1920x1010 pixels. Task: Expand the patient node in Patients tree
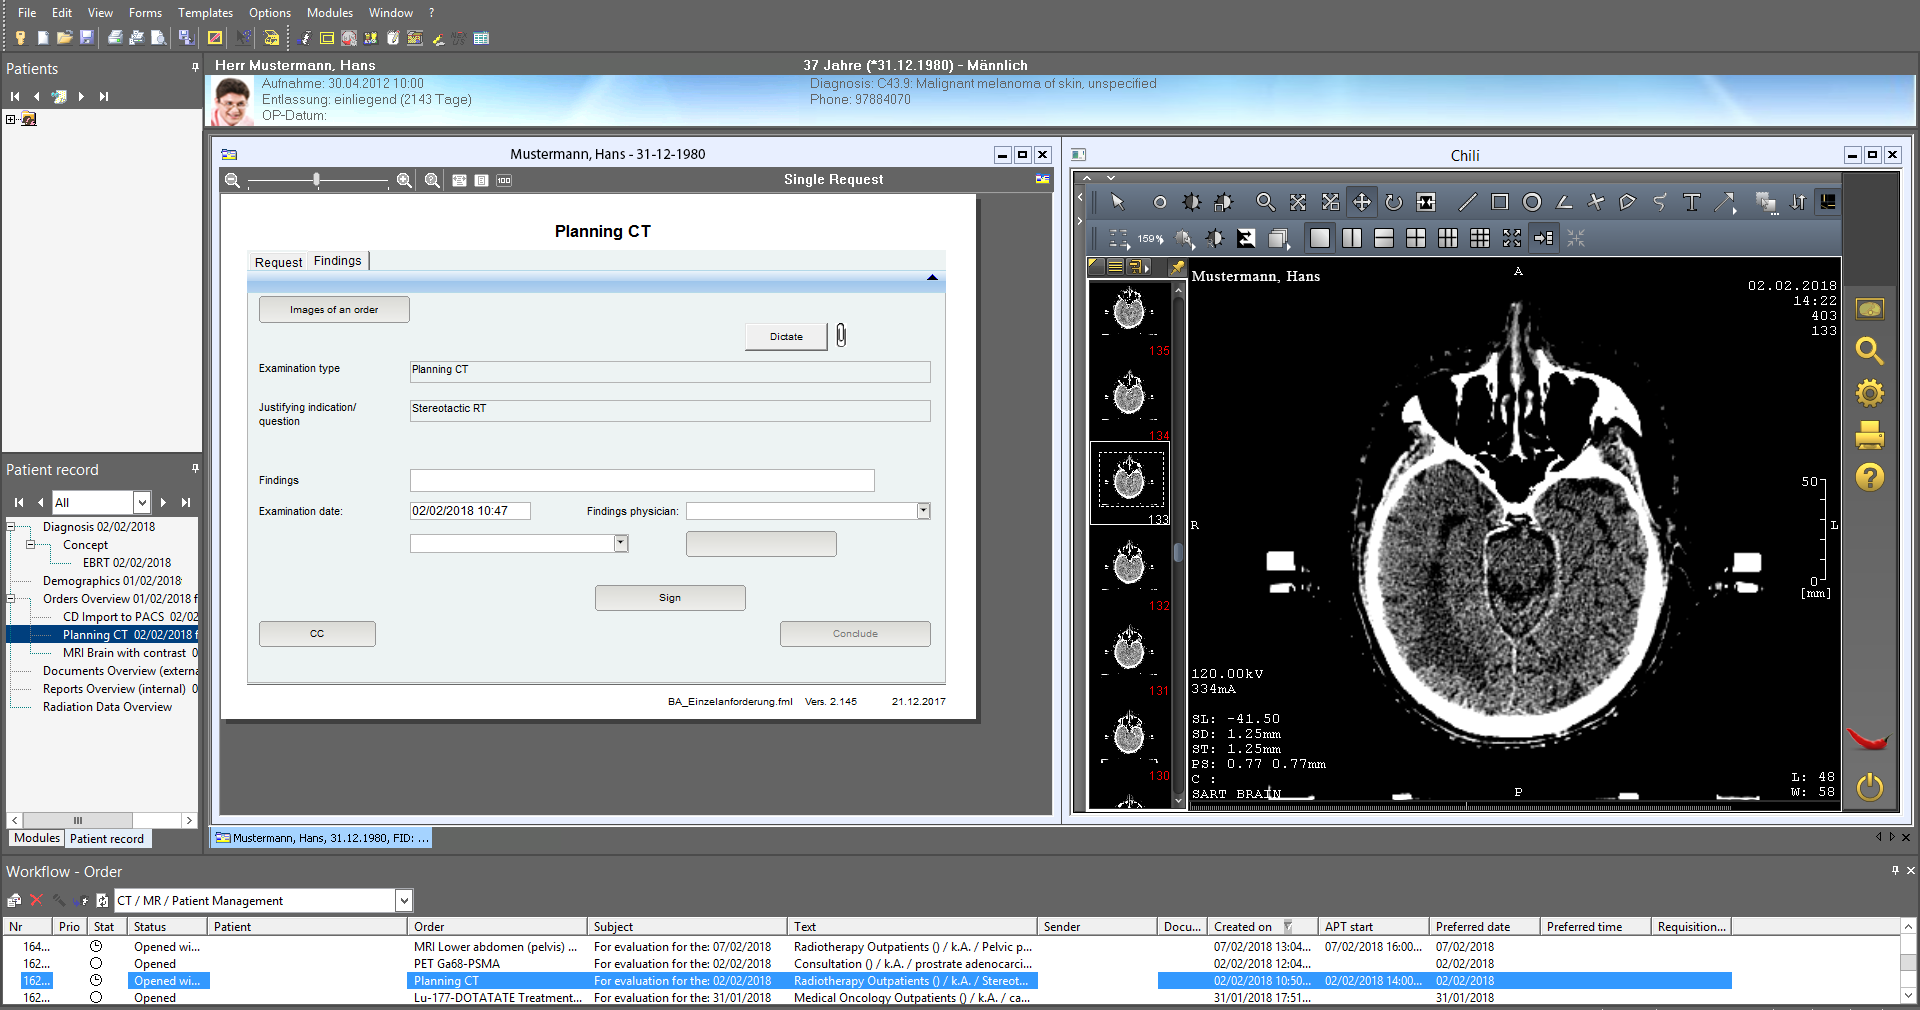pos(11,119)
